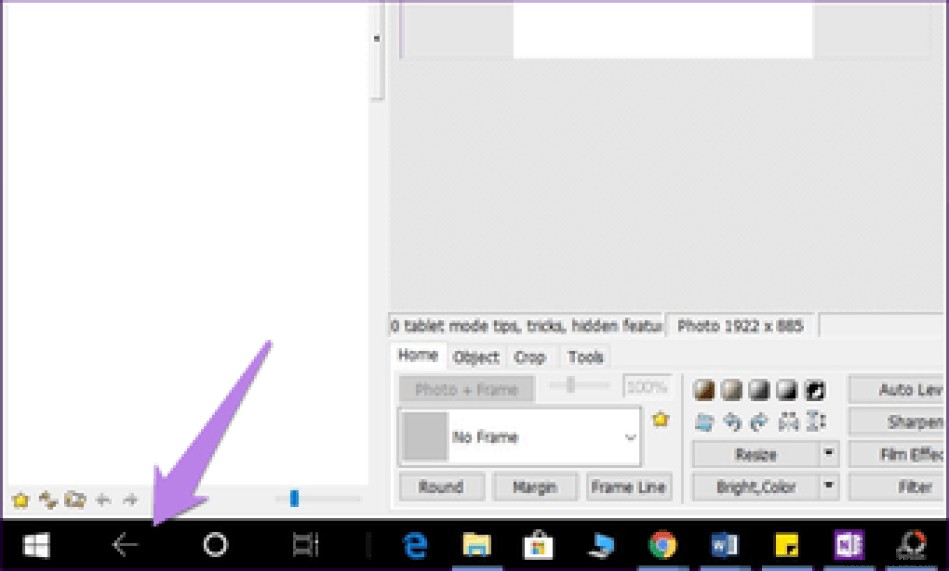Flip the photo horizontally
The height and width of the screenshot is (571, 949).
point(788,421)
